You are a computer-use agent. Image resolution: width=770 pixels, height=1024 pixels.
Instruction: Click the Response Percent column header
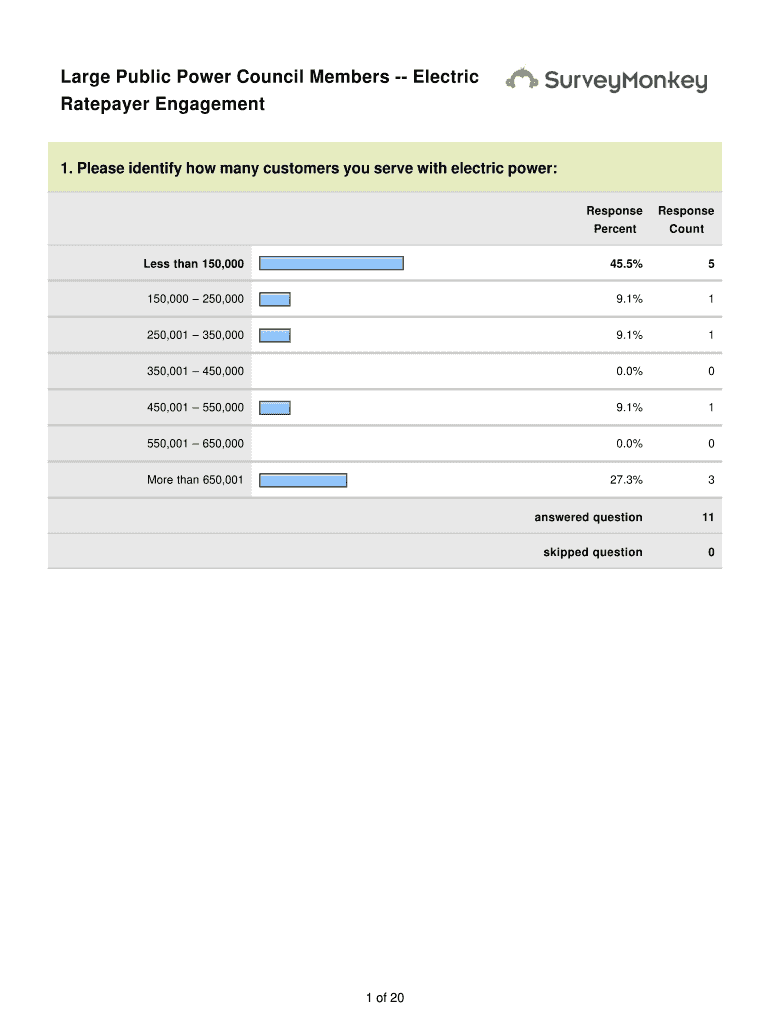614,220
